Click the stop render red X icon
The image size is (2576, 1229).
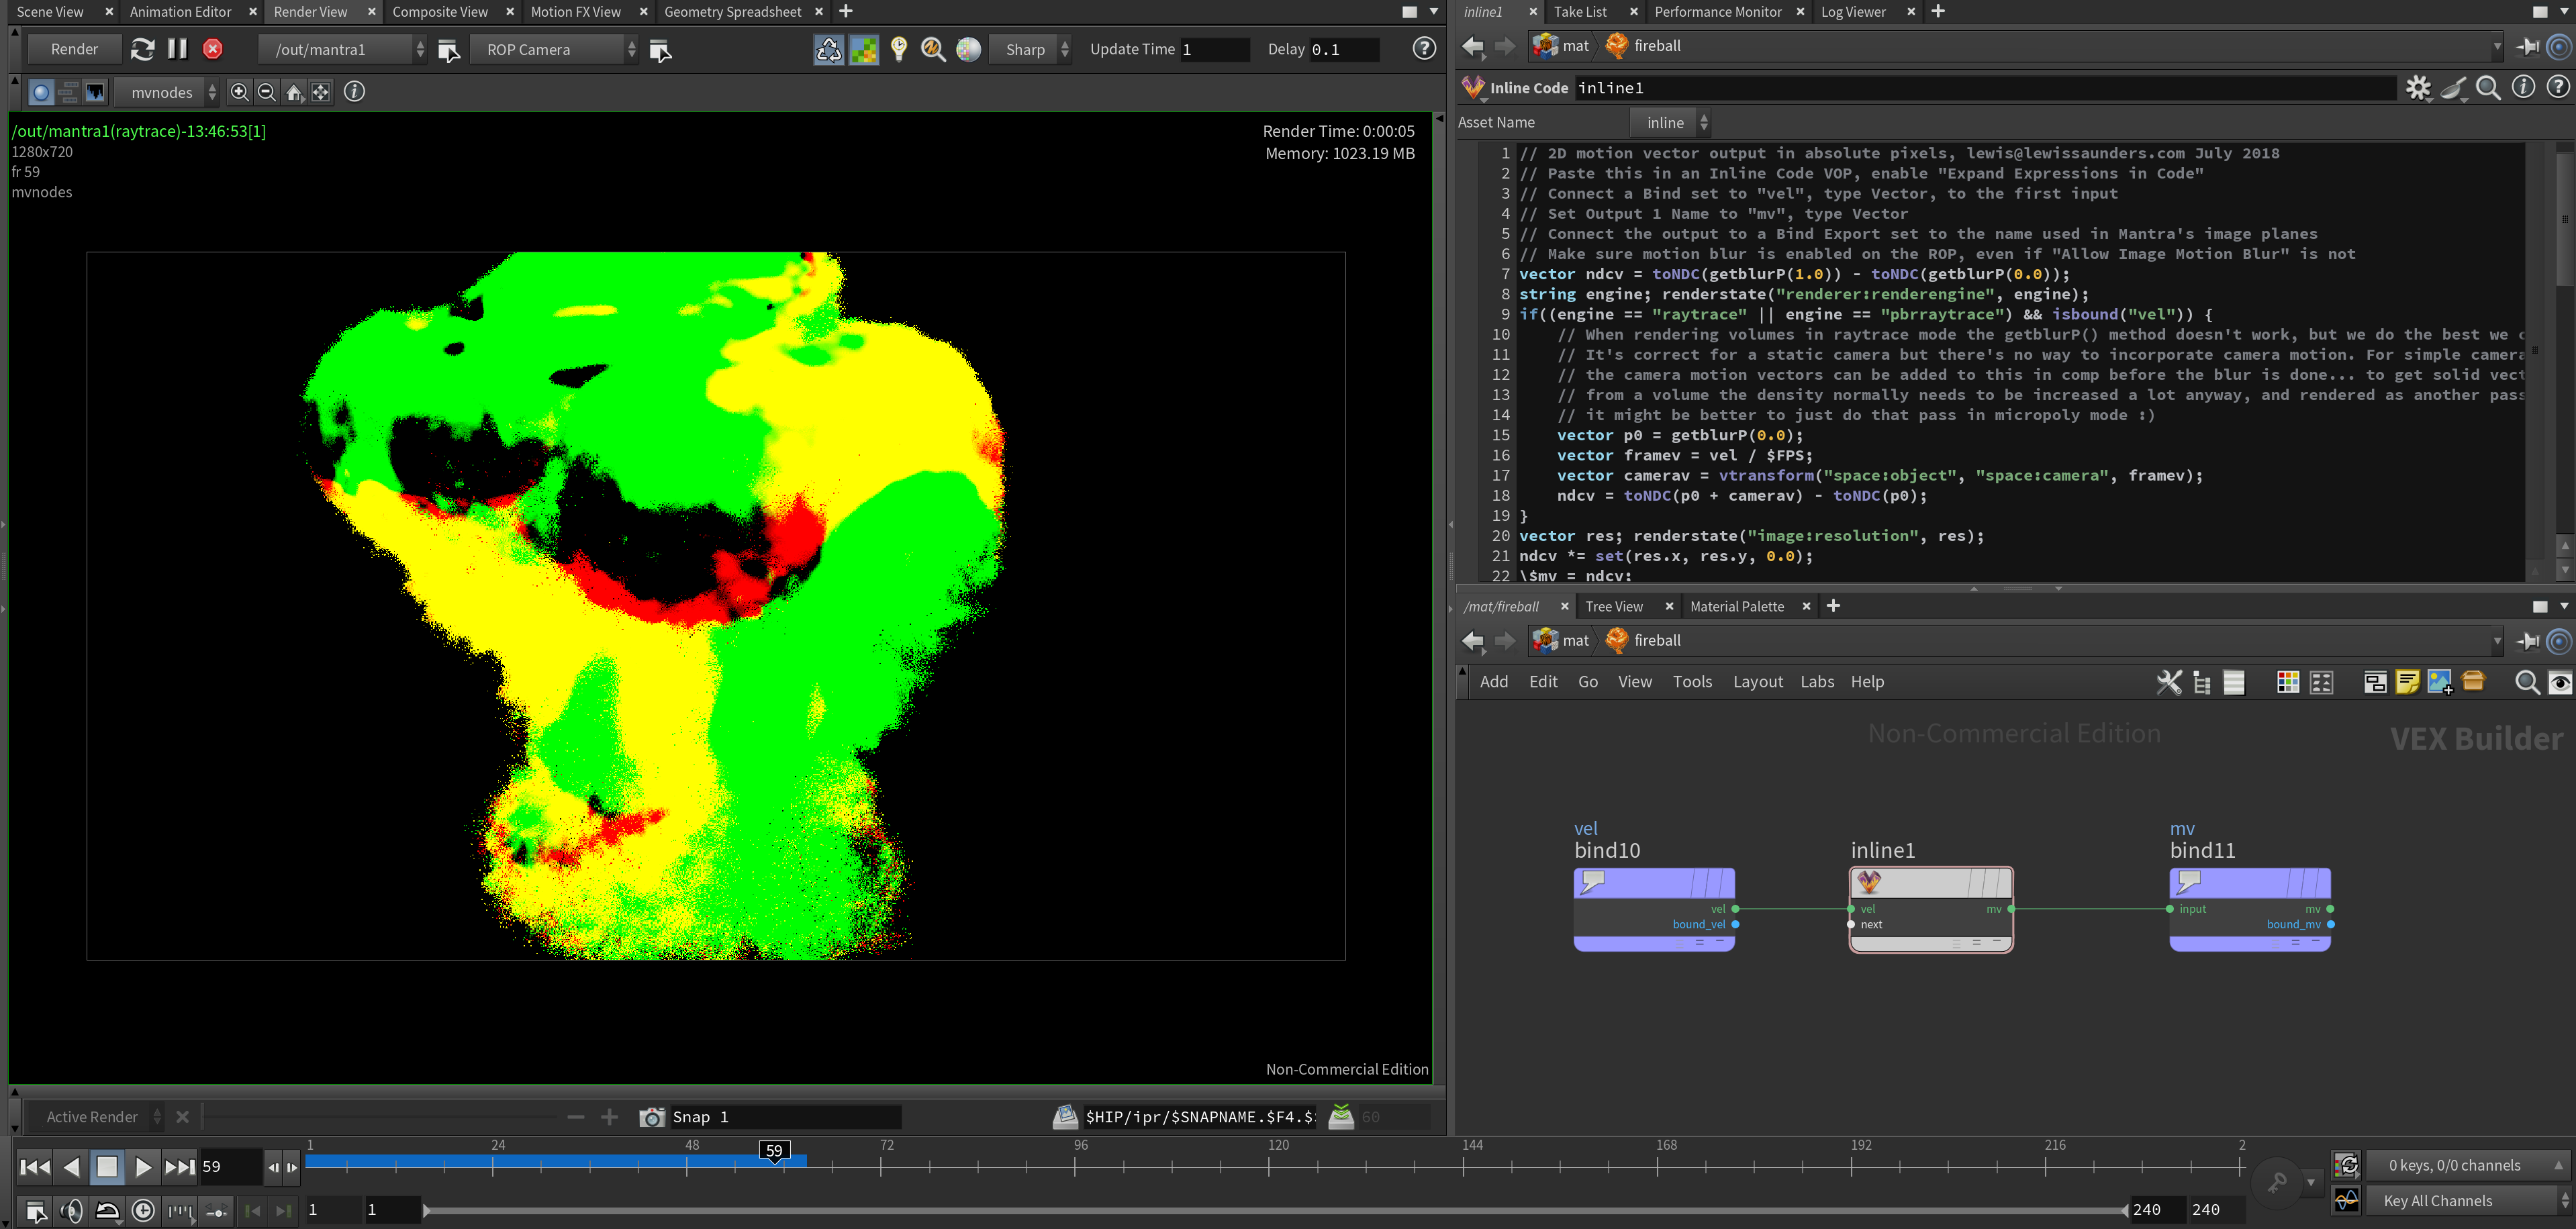pyautogui.click(x=213, y=49)
